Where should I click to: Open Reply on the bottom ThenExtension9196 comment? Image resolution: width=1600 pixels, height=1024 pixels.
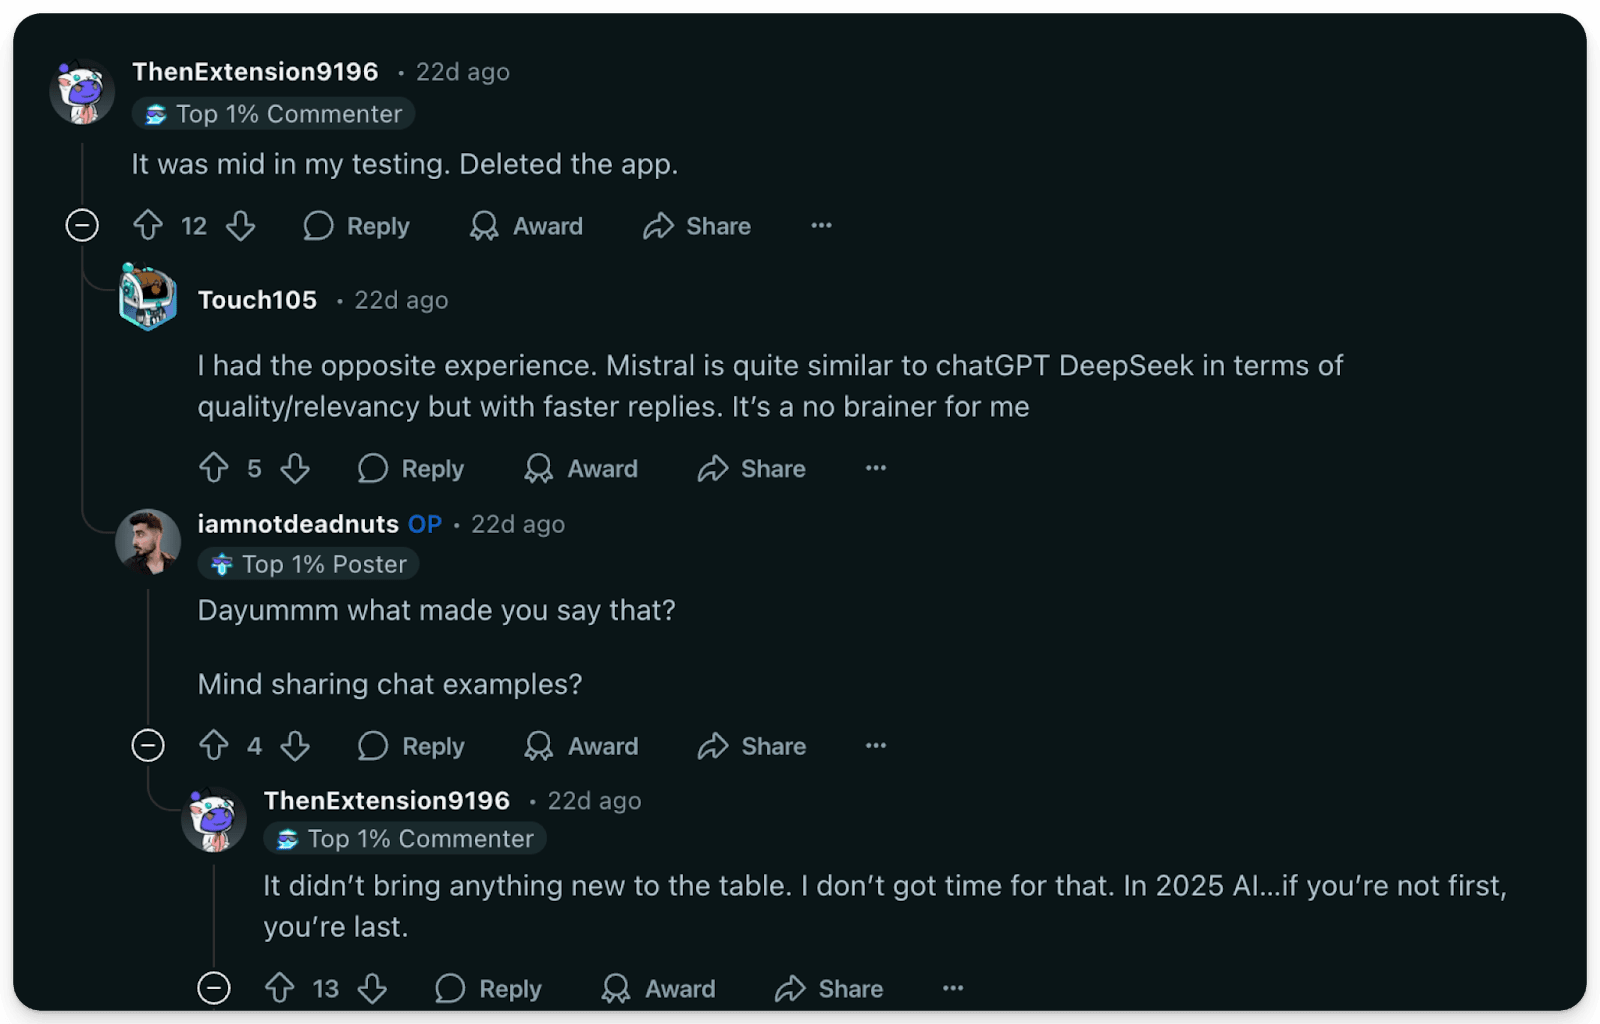(x=488, y=988)
